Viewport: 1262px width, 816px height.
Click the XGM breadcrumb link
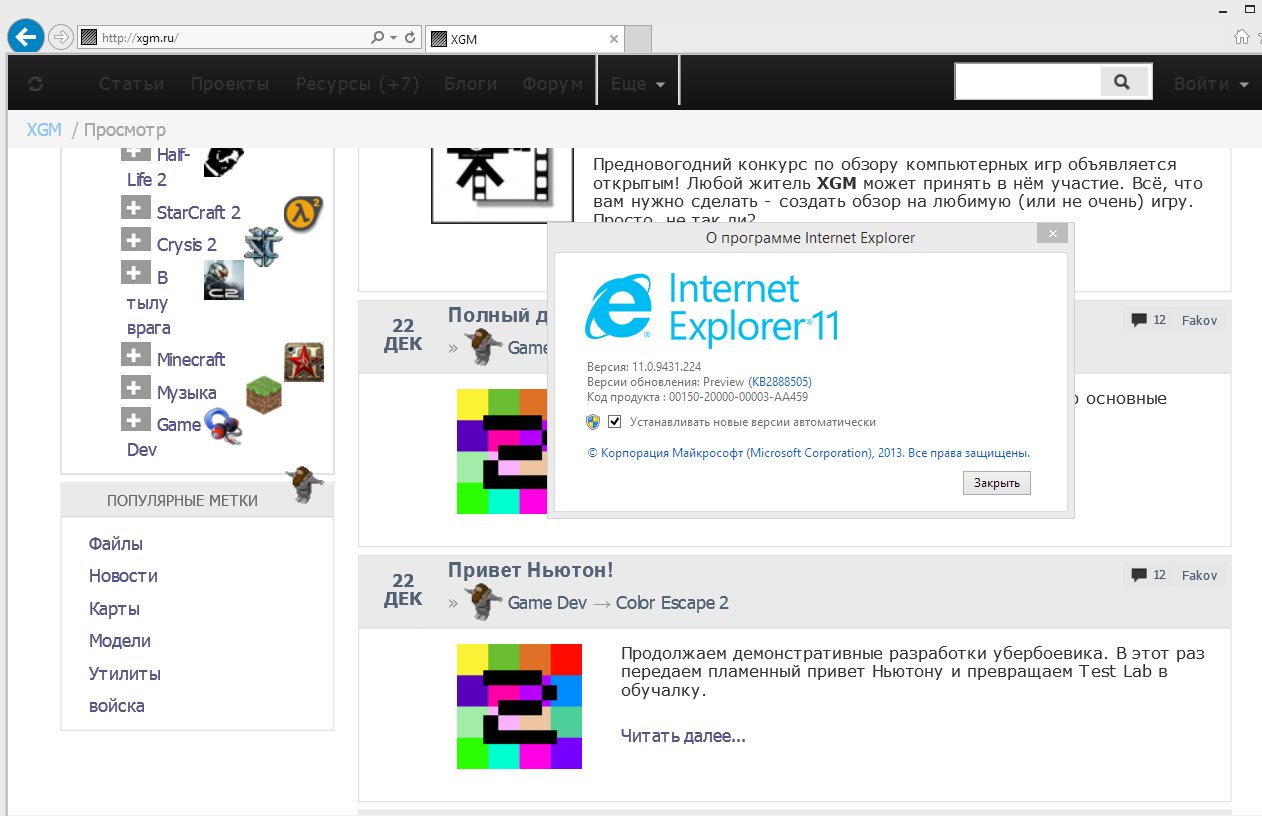44,130
